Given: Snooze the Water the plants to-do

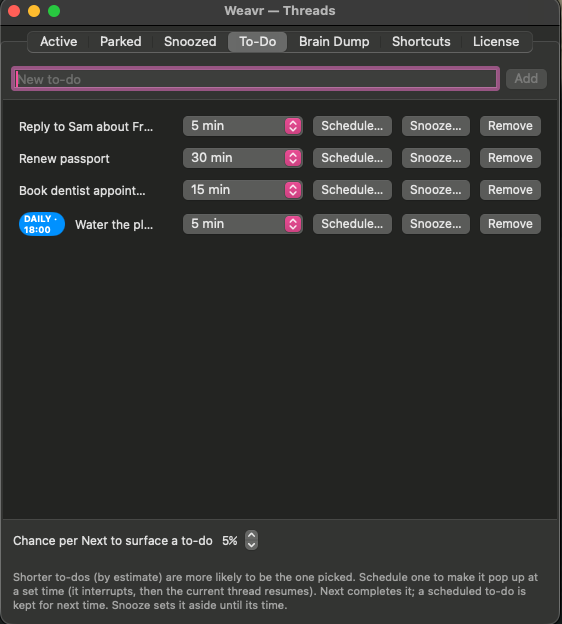Looking at the screenshot, I should (x=436, y=224).
